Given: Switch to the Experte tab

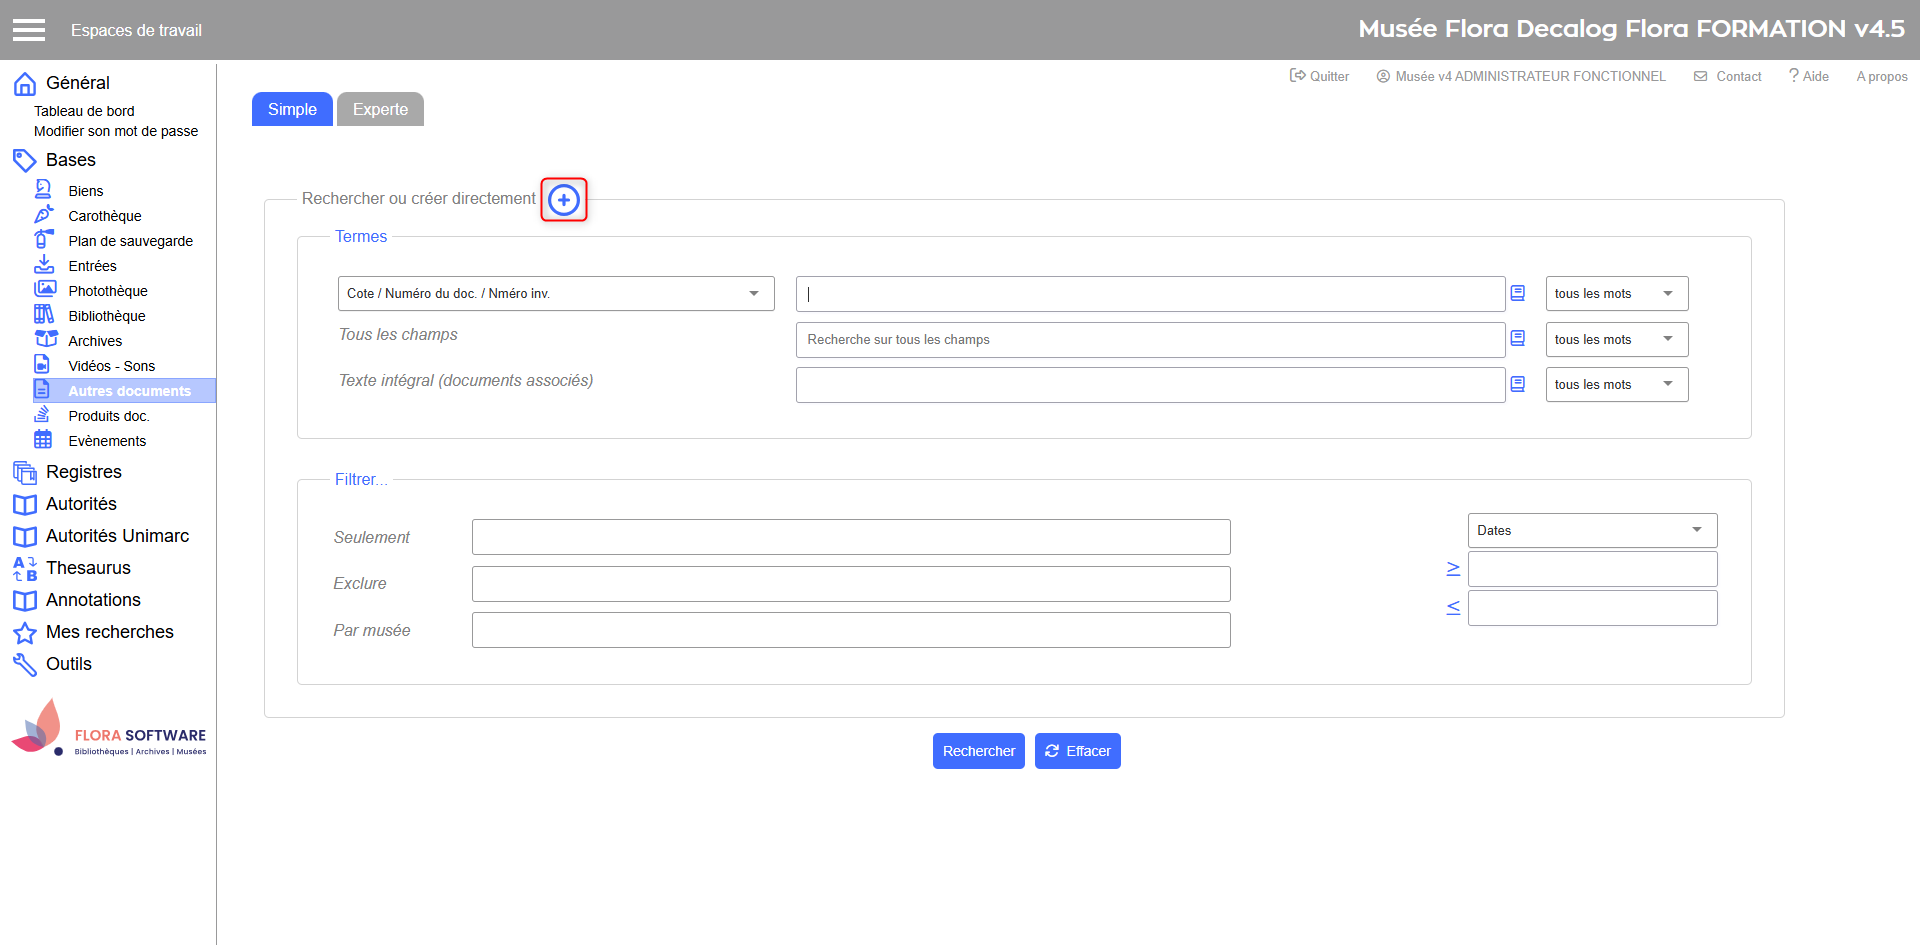Looking at the screenshot, I should (x=380, y=110).
